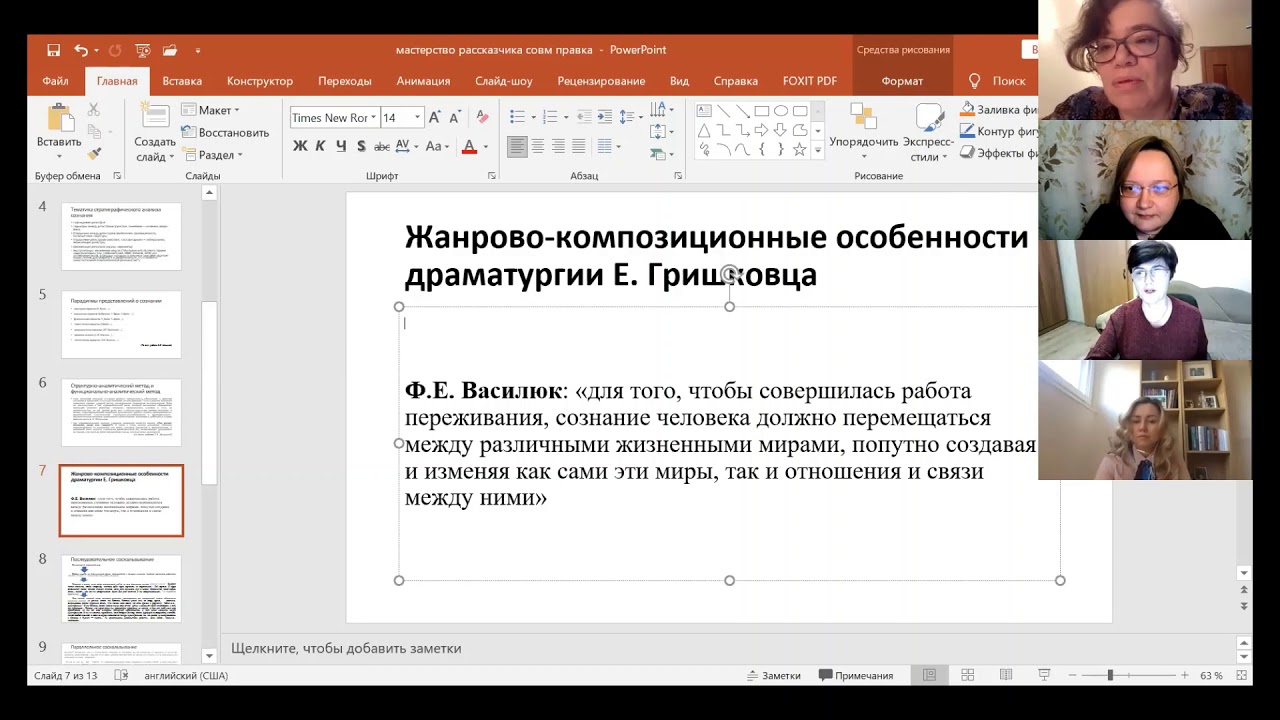Open the Макет layout dropdown
Image resolution: width=1280 pixels, height=720 pixels.
click(x=211, y=110)
